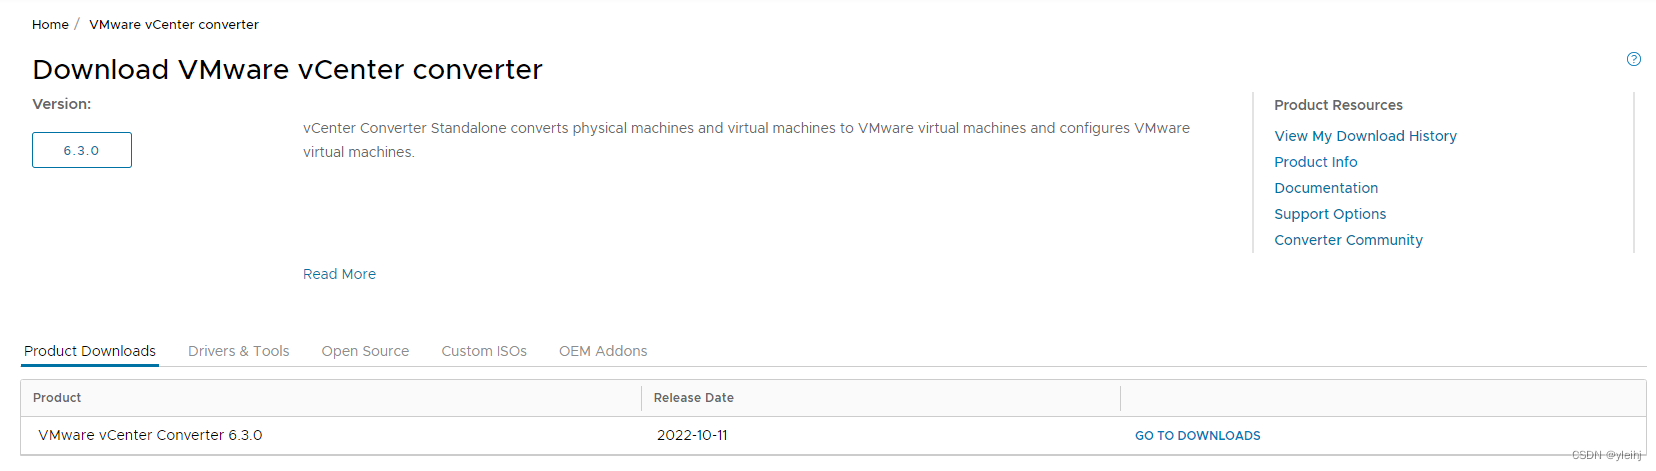Switch to the Open Source tab
The height and width of the screenshot is (471, 1656).
pos(365,351)
